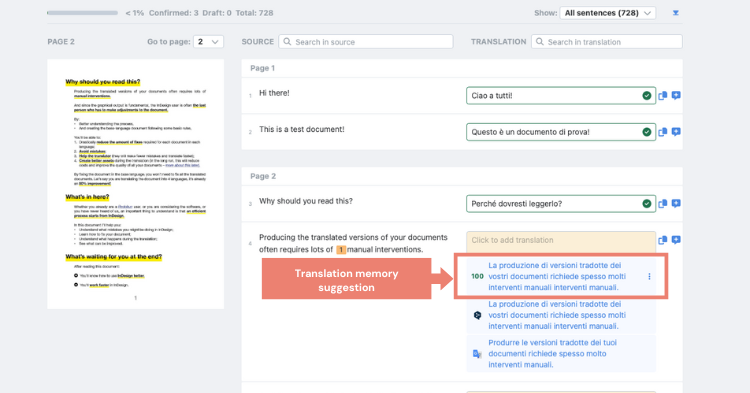Click the "SOURCE" column heading
This screenshot has width=750, height=393.
point(258,42)
